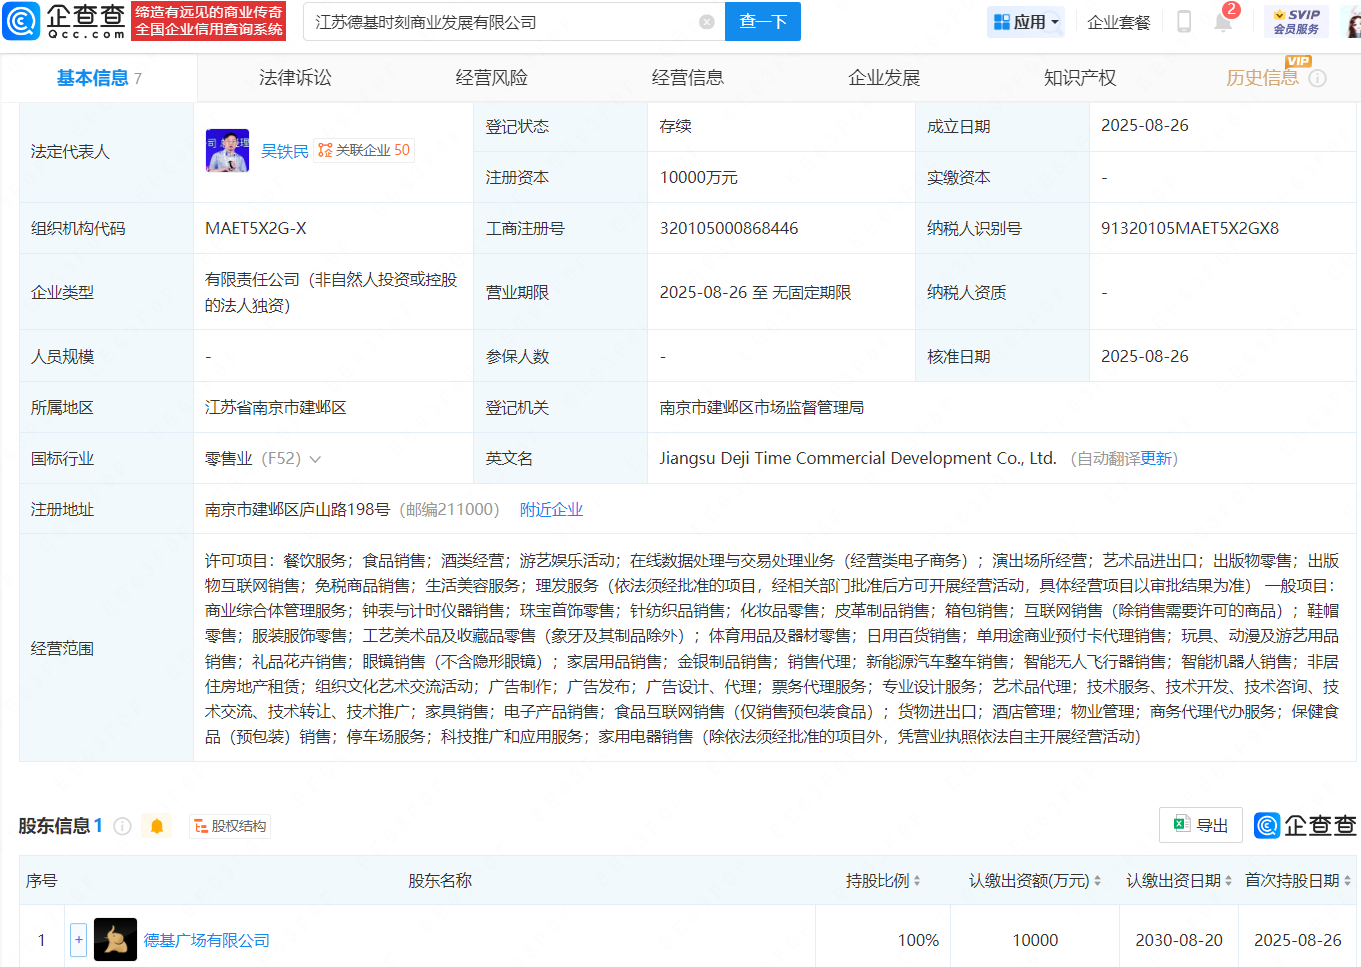
Task: Open the 应用 dropdown menu
Action: point(1026,22)
